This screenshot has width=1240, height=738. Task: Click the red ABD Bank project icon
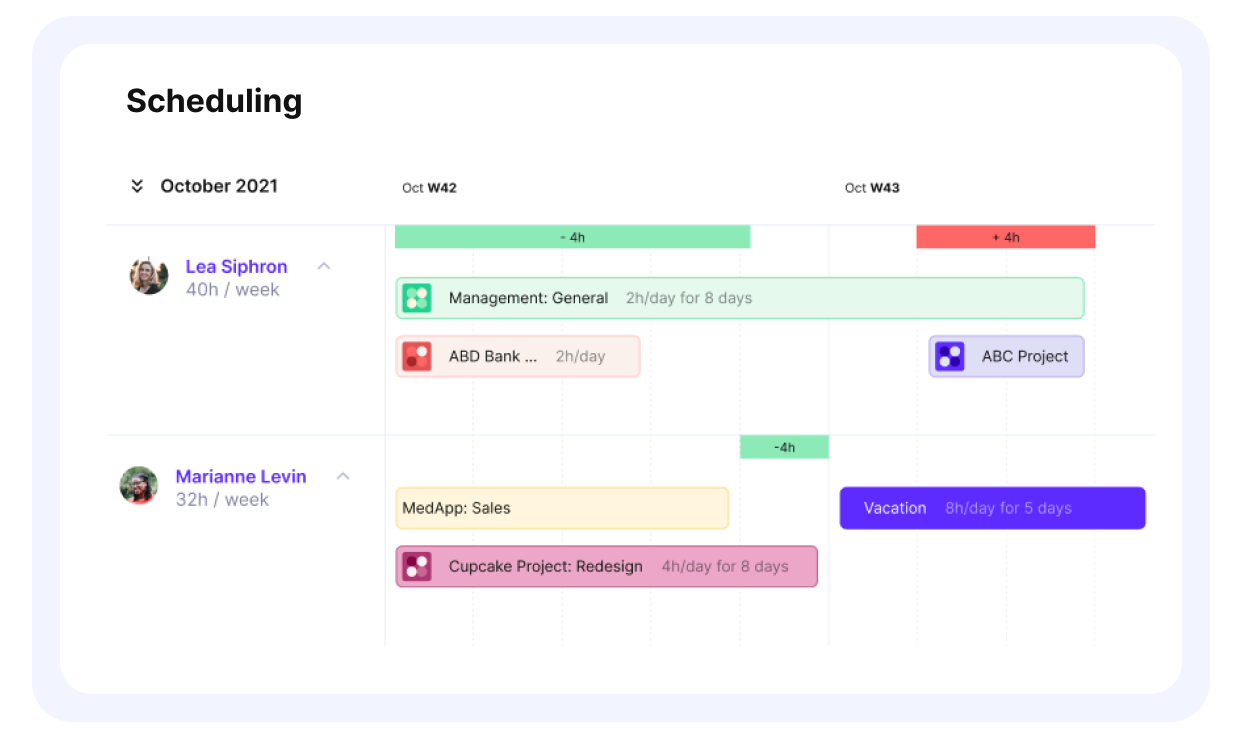416,356
